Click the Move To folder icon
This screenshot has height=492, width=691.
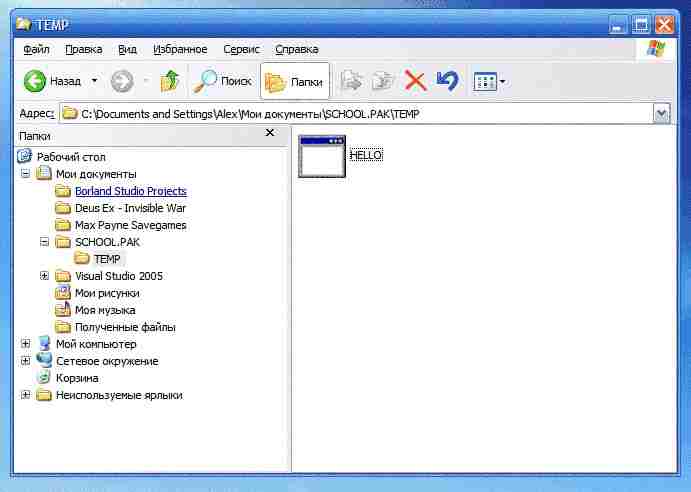click(x=351, y=81)
